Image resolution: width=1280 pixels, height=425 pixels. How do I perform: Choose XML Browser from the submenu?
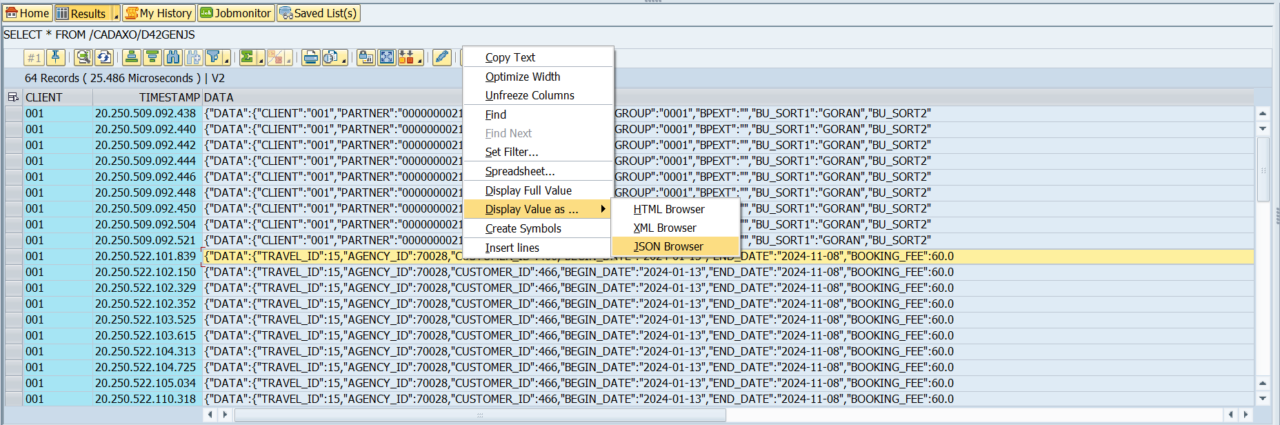[666, 228]
